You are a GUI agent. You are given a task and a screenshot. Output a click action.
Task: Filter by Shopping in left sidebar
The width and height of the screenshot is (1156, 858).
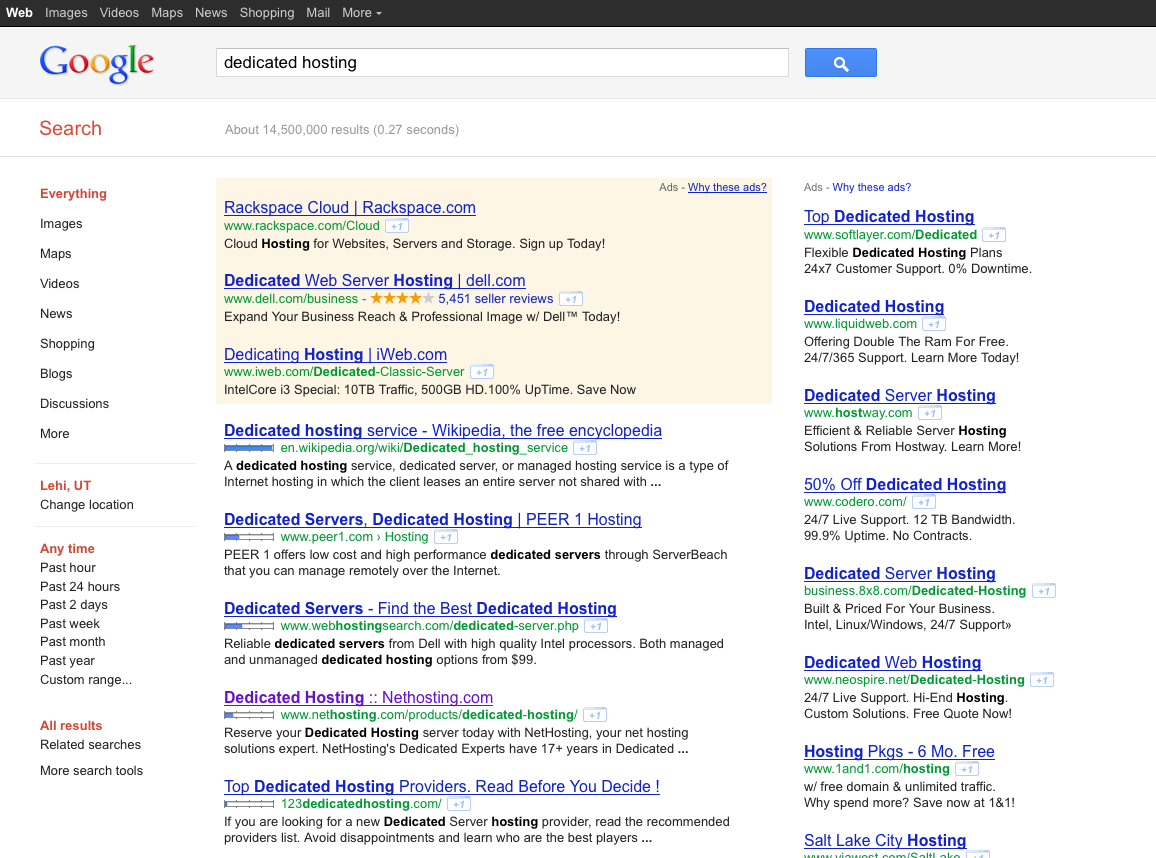(67, 344)
